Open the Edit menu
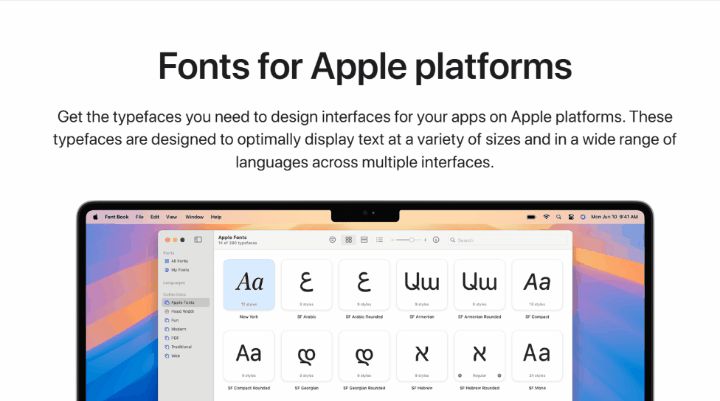This screenshot has height=401, width=720. click(x=155, y=217)
